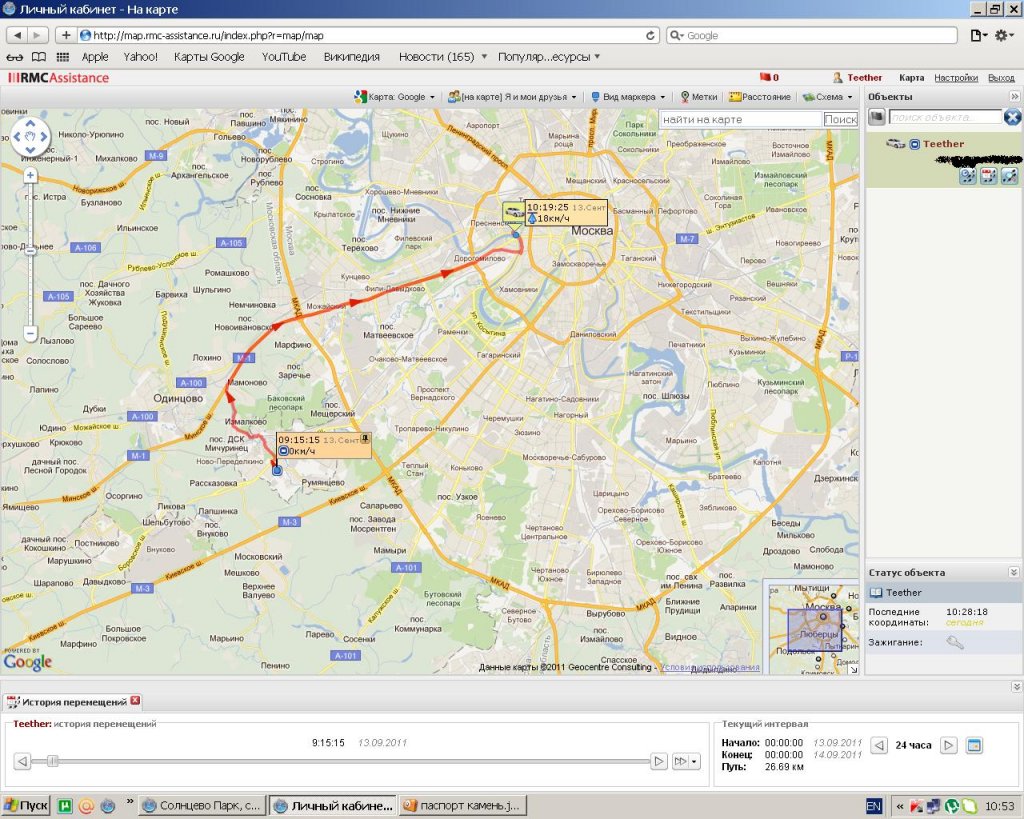Go forward using the browser forward arrow
The height and width of the screenshot is (819, 1024).
(37, 35)
